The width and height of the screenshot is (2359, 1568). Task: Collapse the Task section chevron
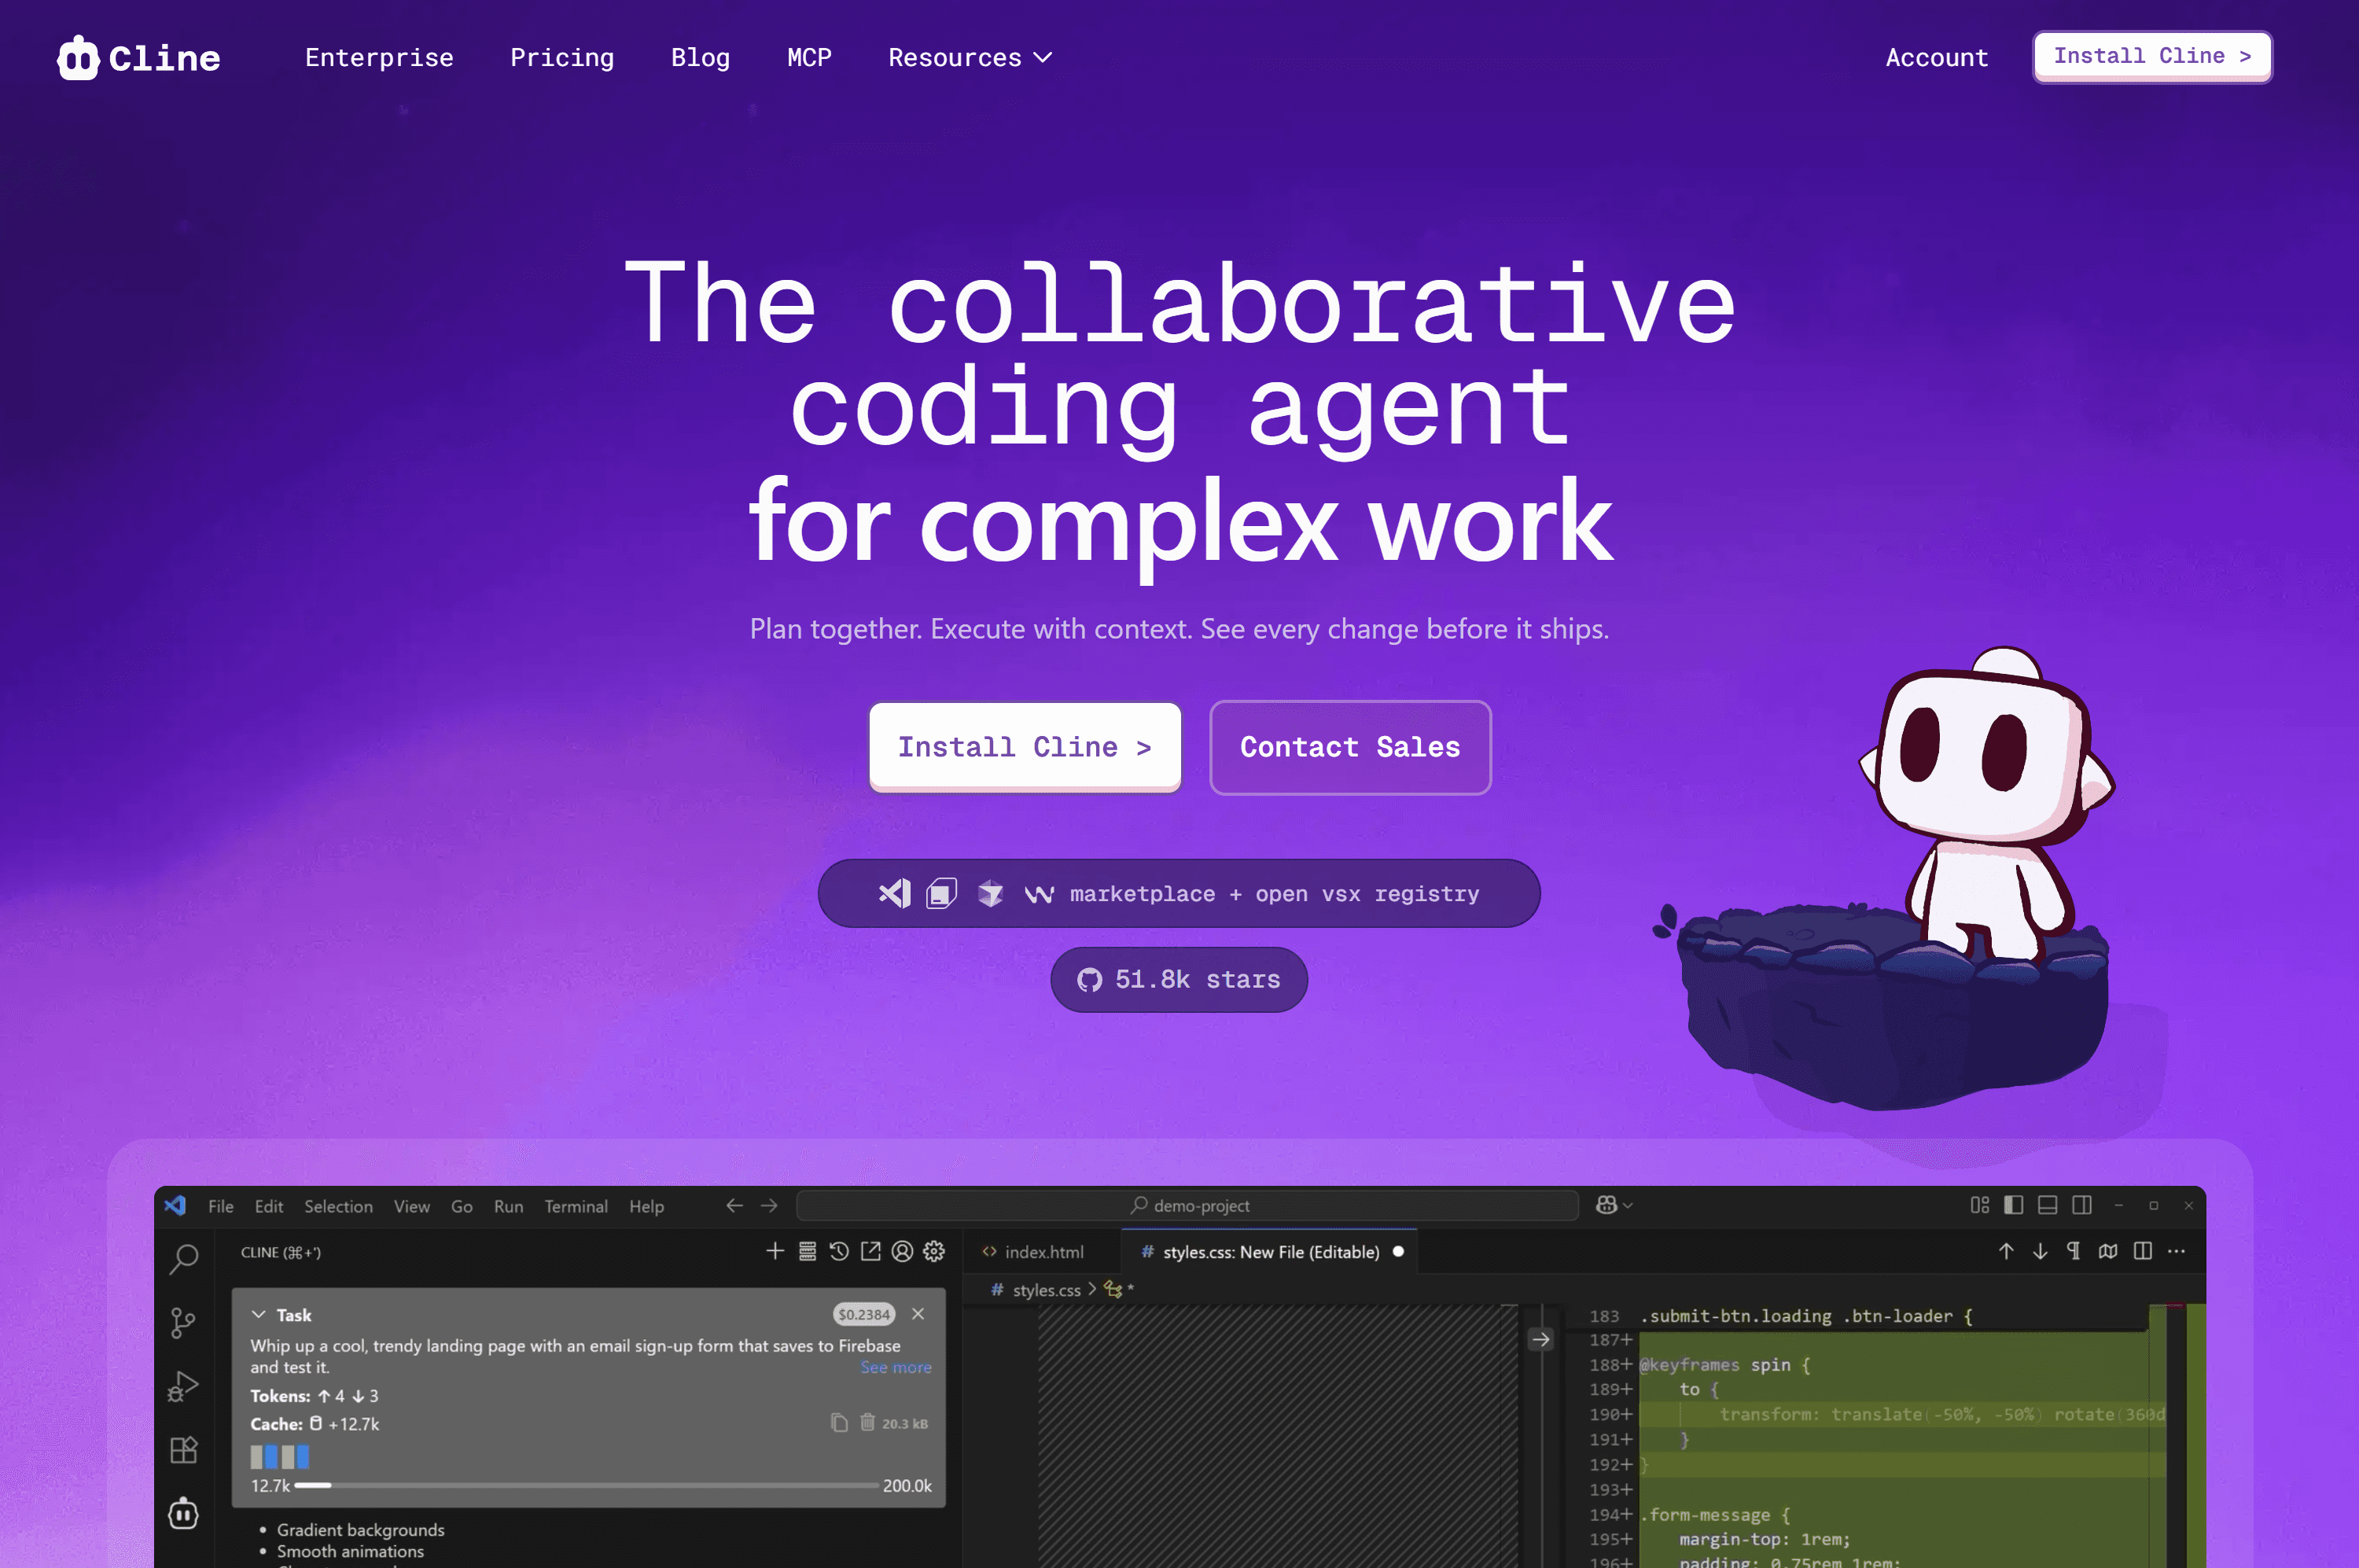coord(259,1314)
